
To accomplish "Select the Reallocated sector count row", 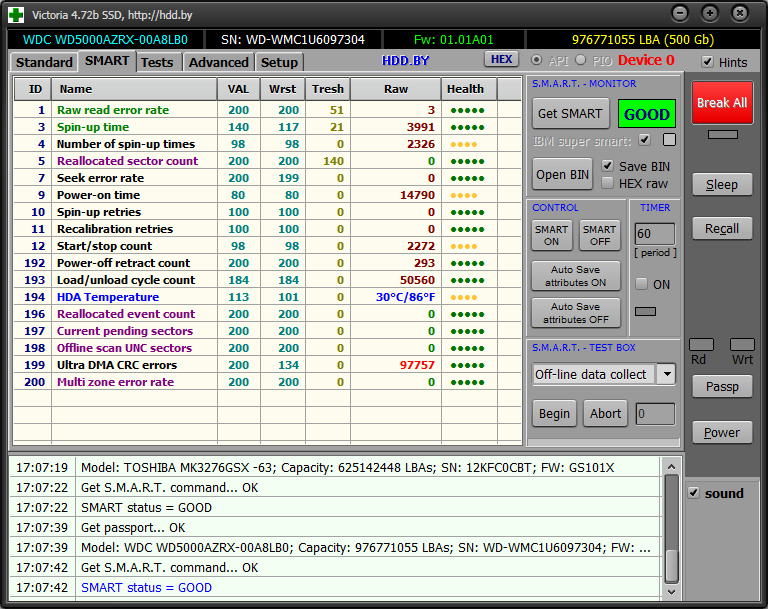I will pyautogui.click(x=267, y=161).
